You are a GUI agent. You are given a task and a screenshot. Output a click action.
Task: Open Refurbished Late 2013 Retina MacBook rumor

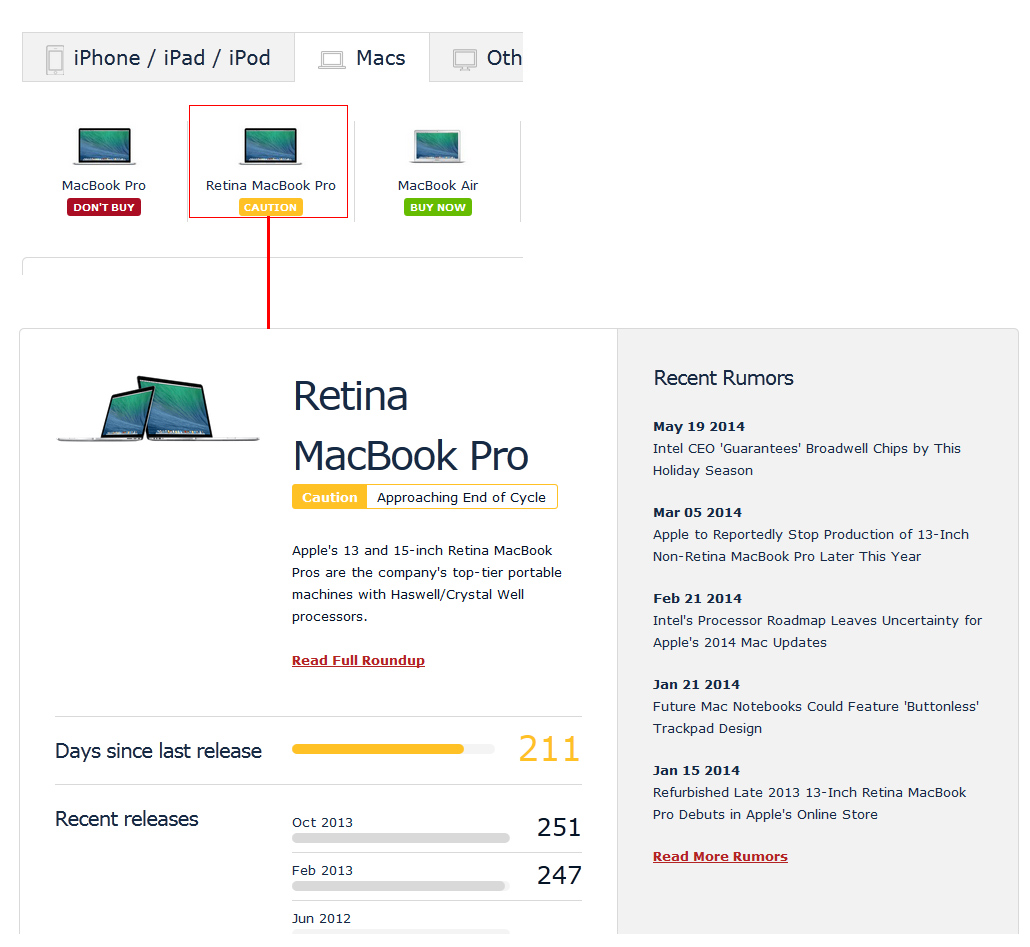click(809, 804)
